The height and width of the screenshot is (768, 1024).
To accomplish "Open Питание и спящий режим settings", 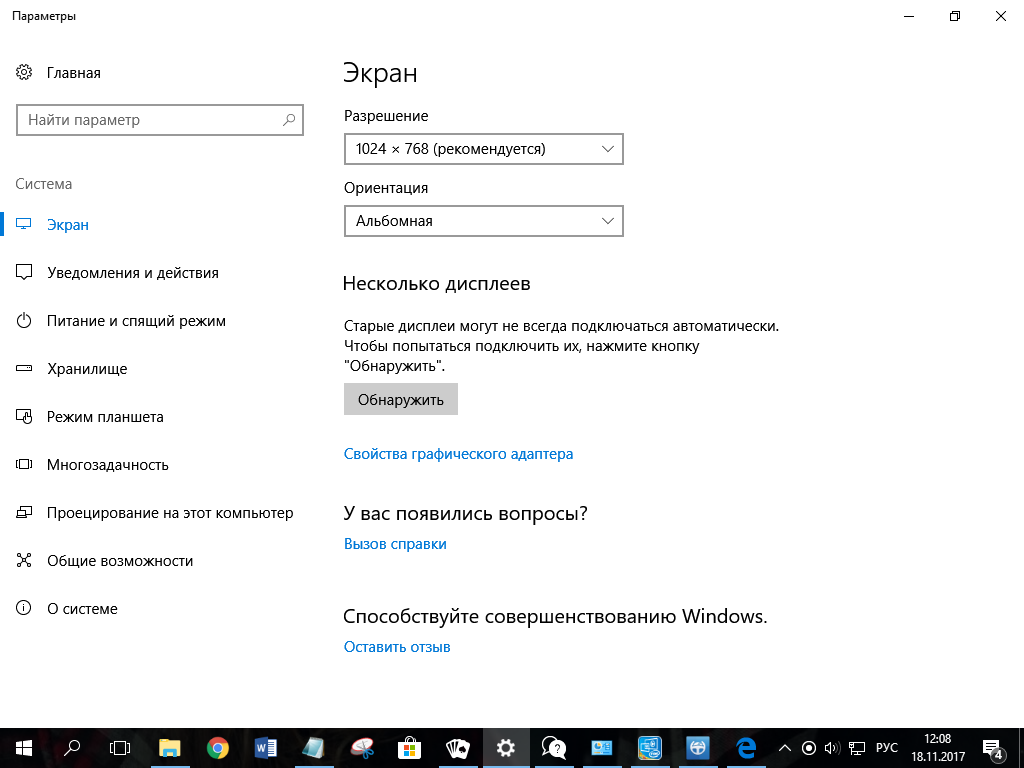I will point(136,321).
